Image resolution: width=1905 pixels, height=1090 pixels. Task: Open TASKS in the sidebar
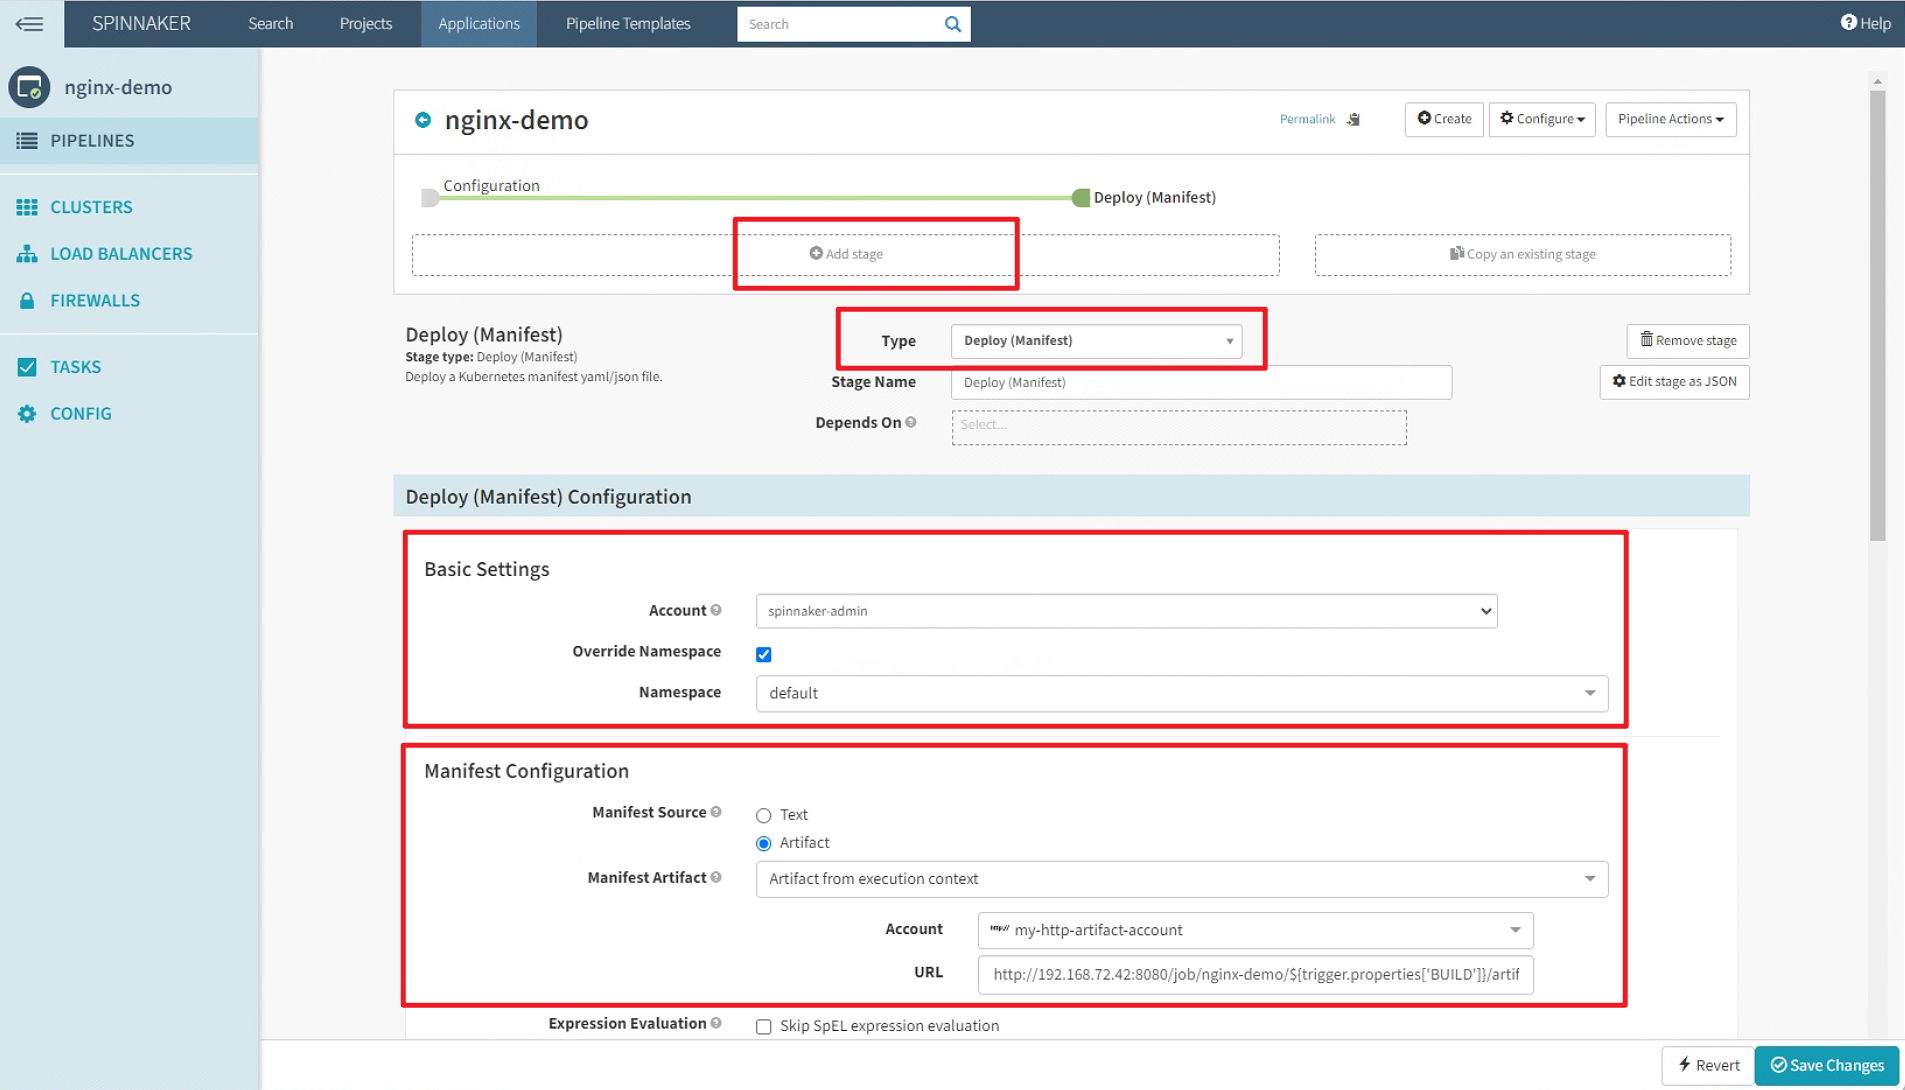click(76, 367)
